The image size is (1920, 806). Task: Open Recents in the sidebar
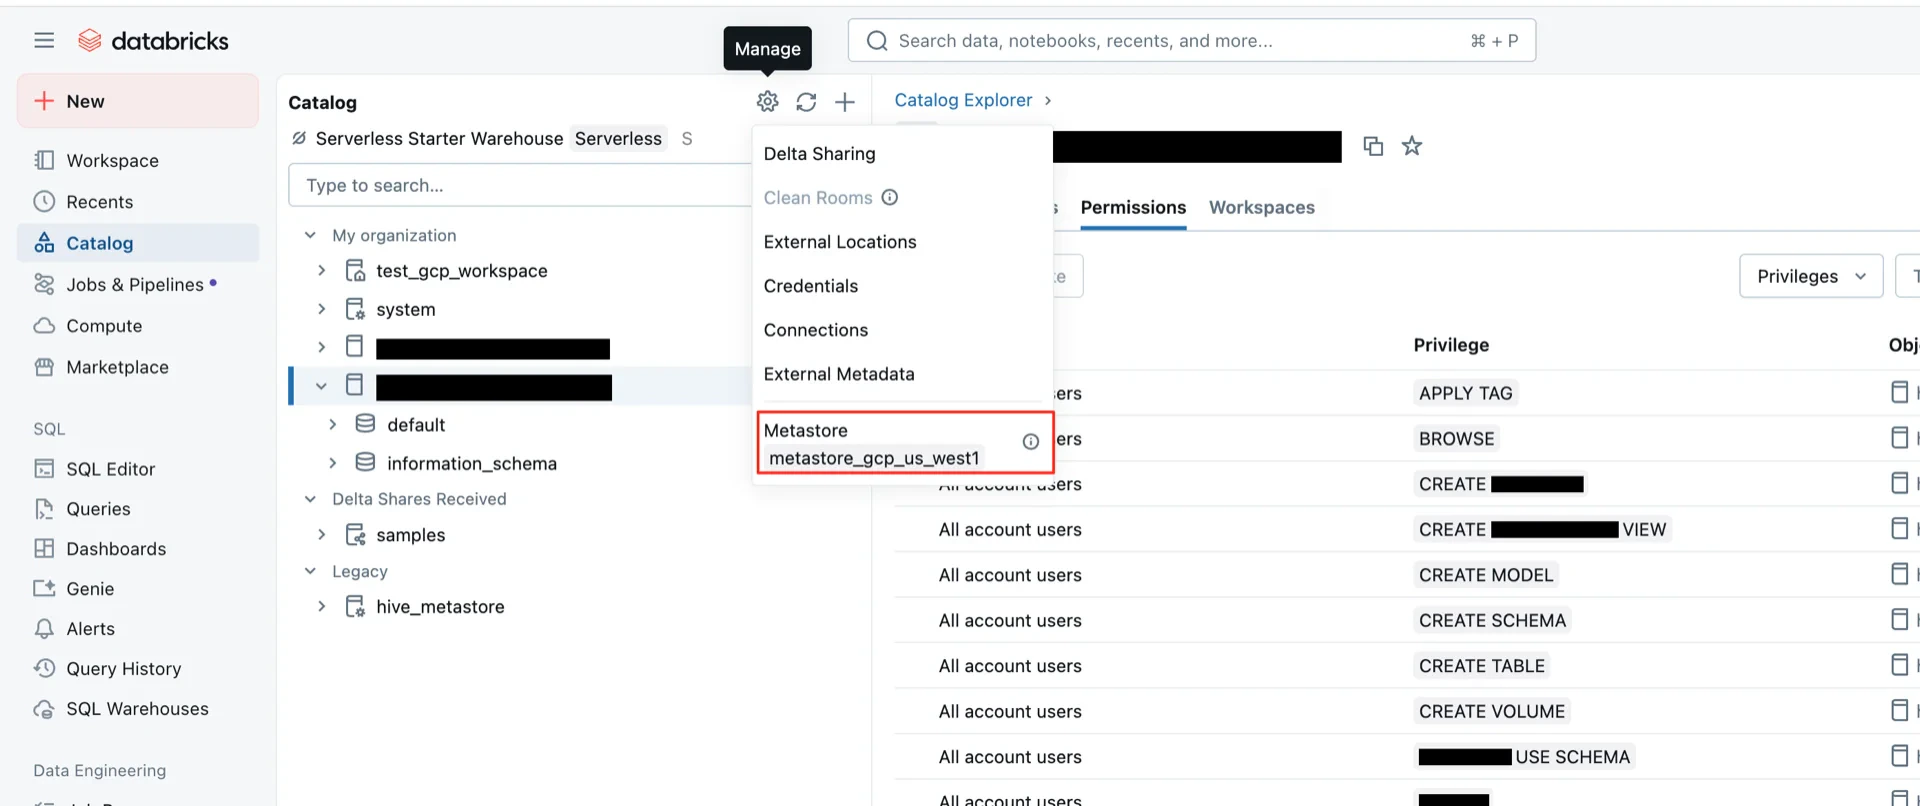tap(138, 201)
